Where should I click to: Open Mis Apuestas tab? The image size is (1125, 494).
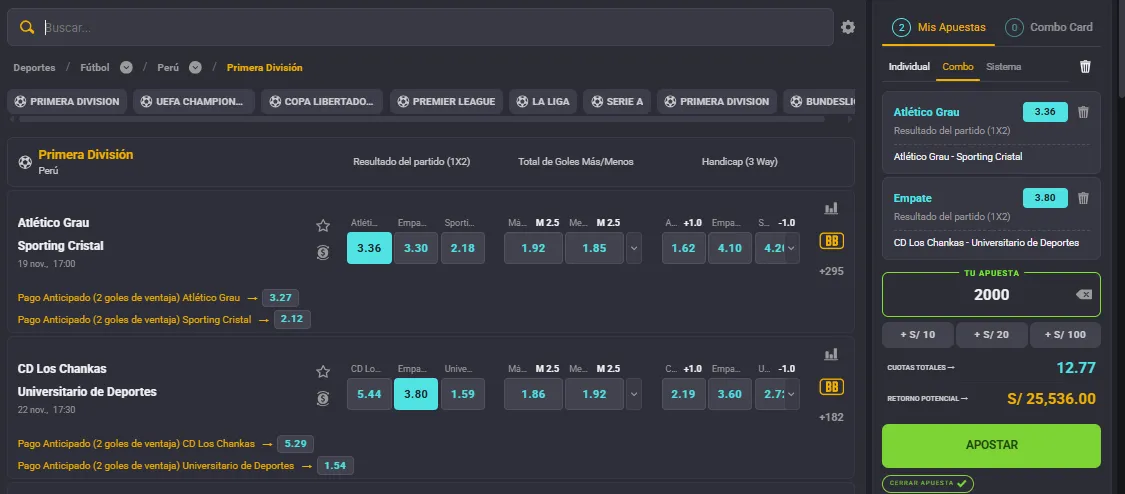(x=939, y=27)
